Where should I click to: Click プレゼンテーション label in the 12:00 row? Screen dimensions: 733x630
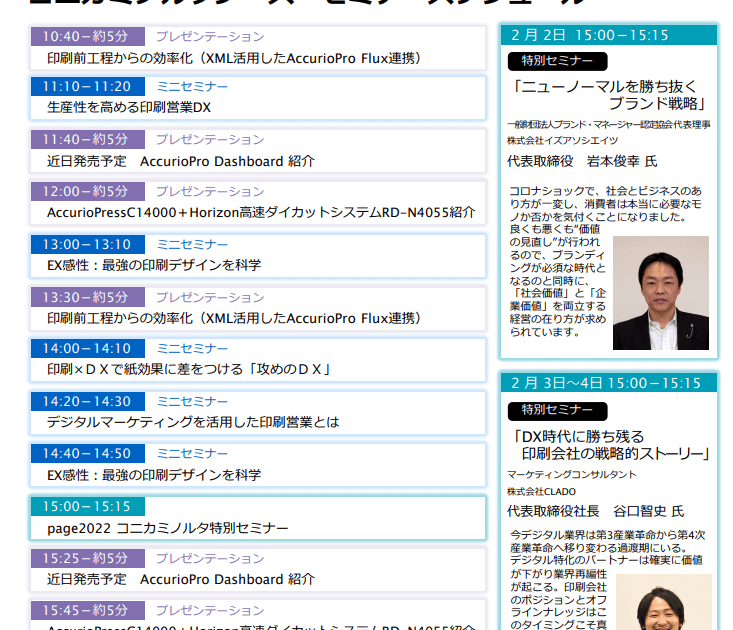pos(210,192)
